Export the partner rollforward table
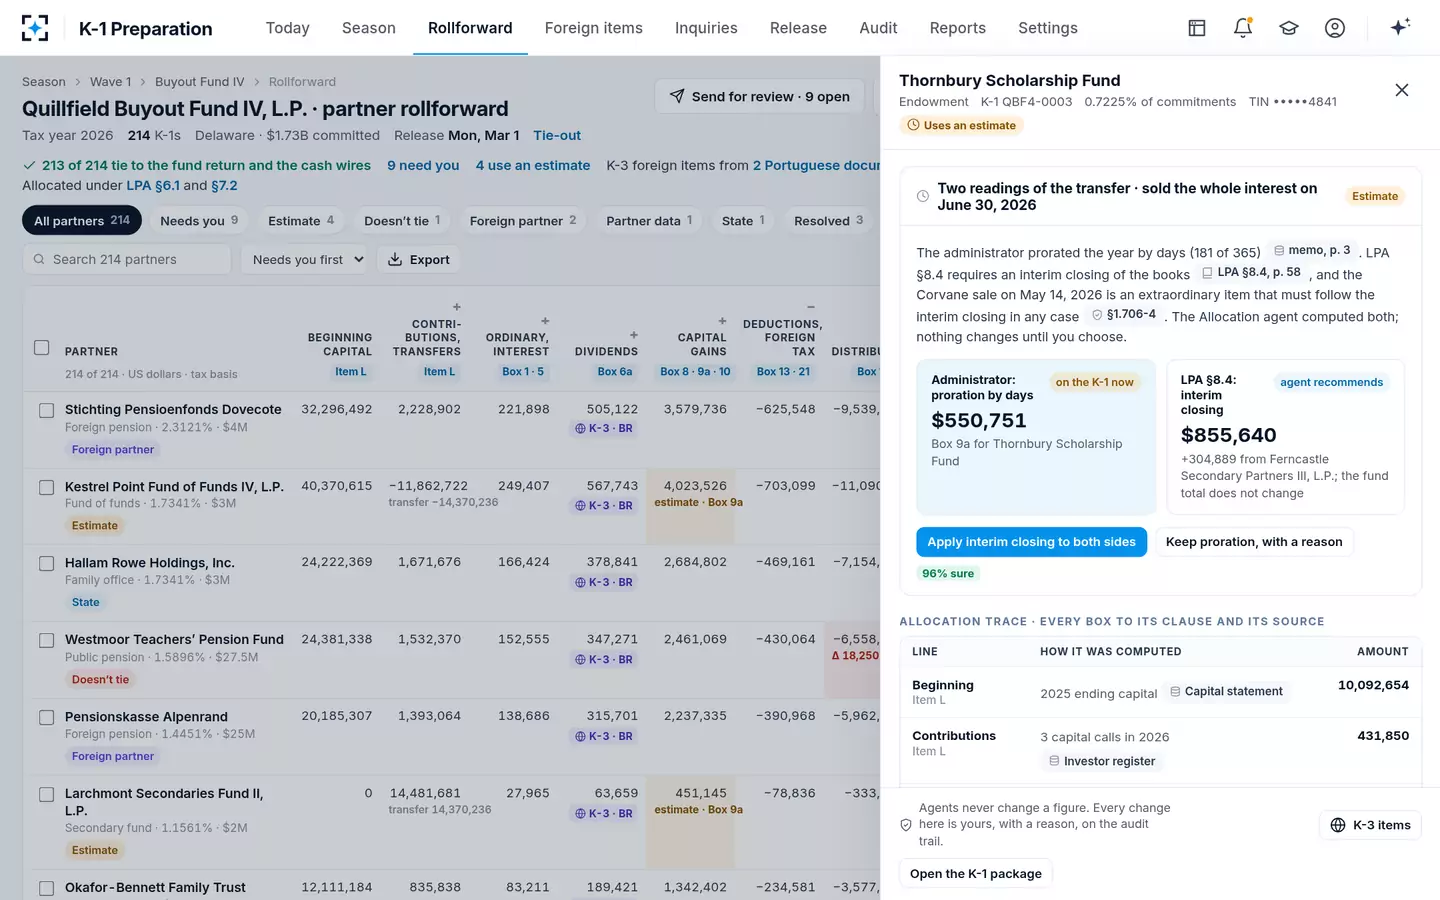The image size is (1440, 900). click(x=419, y=259)
